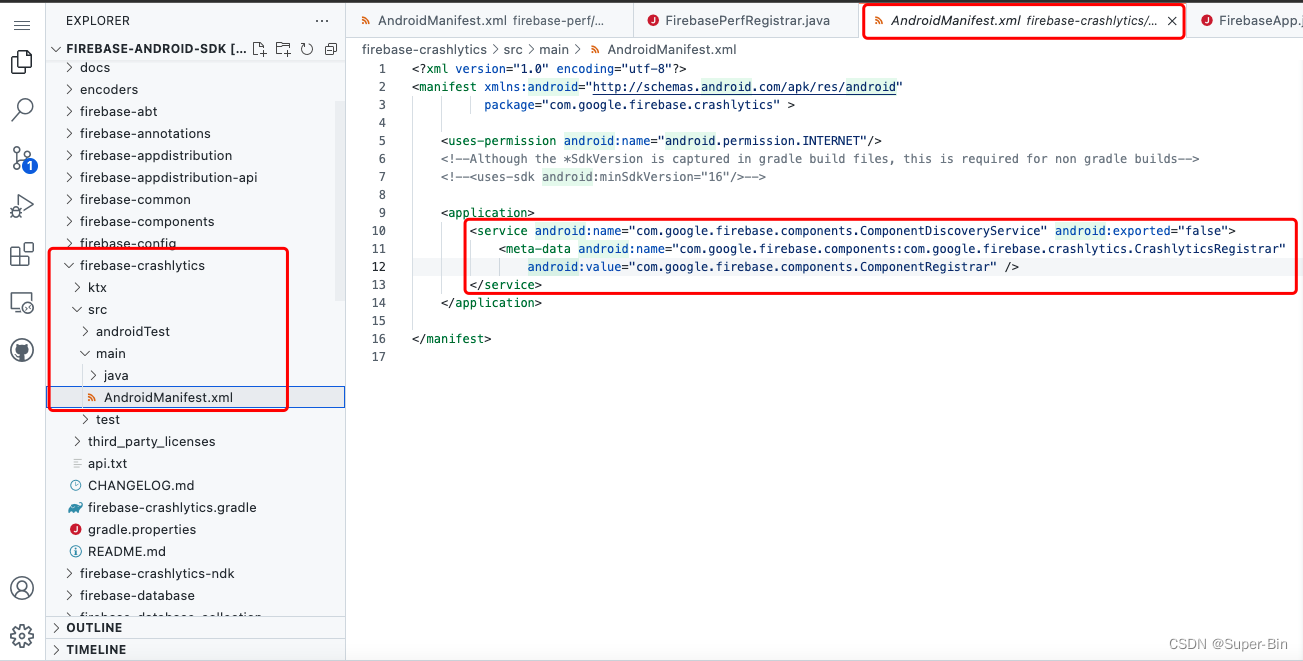This screenshot has width=1303, height=661.
Task: Click the CrashlyticsRegistrar meta-data line
Action: pyautogui.click(x=892, y=249)
